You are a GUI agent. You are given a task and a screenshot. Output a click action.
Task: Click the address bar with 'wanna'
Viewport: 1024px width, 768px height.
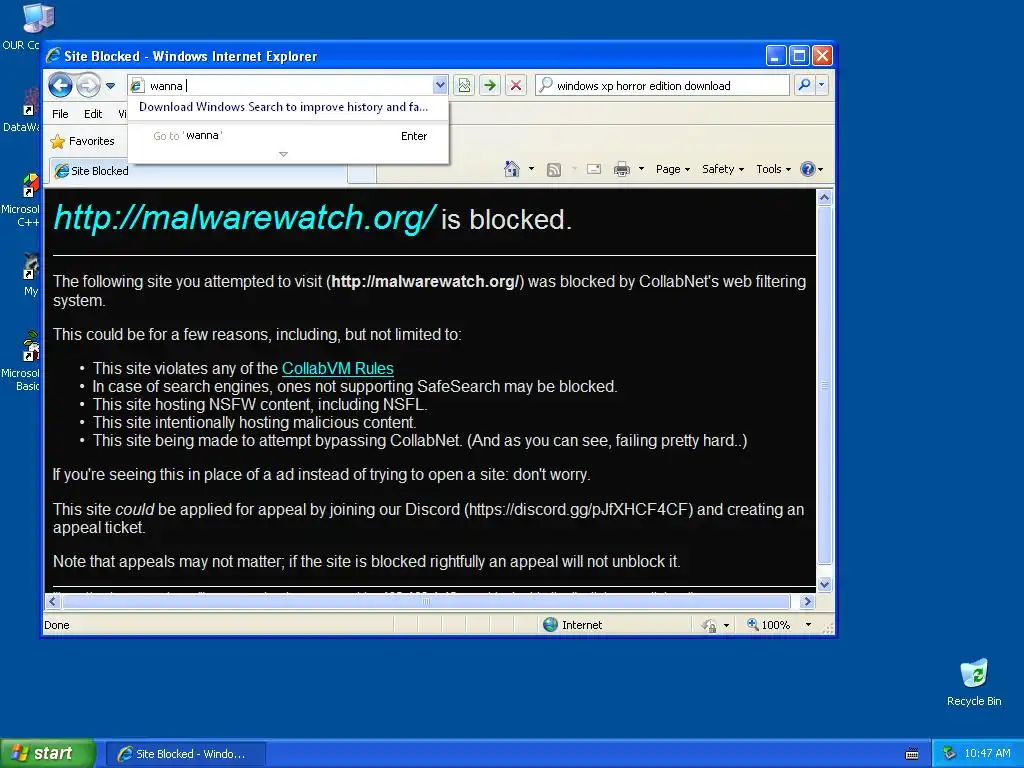[281, 86]
